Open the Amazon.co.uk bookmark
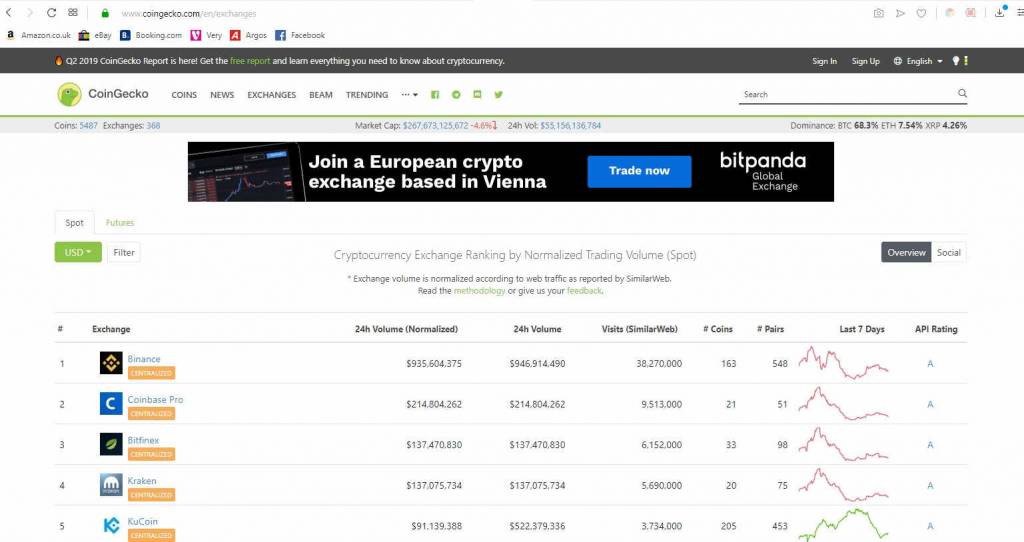 [x=39, y=35]
